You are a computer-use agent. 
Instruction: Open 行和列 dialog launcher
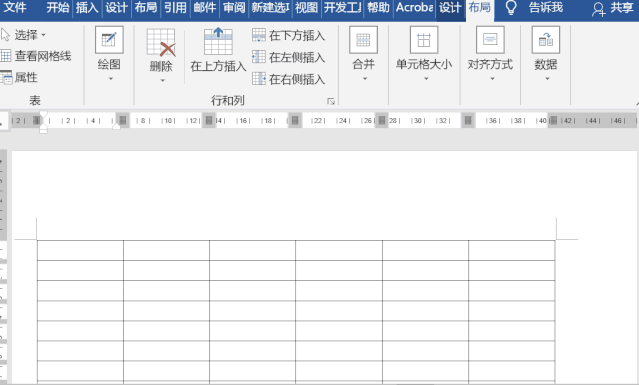(x=331, y=101)
